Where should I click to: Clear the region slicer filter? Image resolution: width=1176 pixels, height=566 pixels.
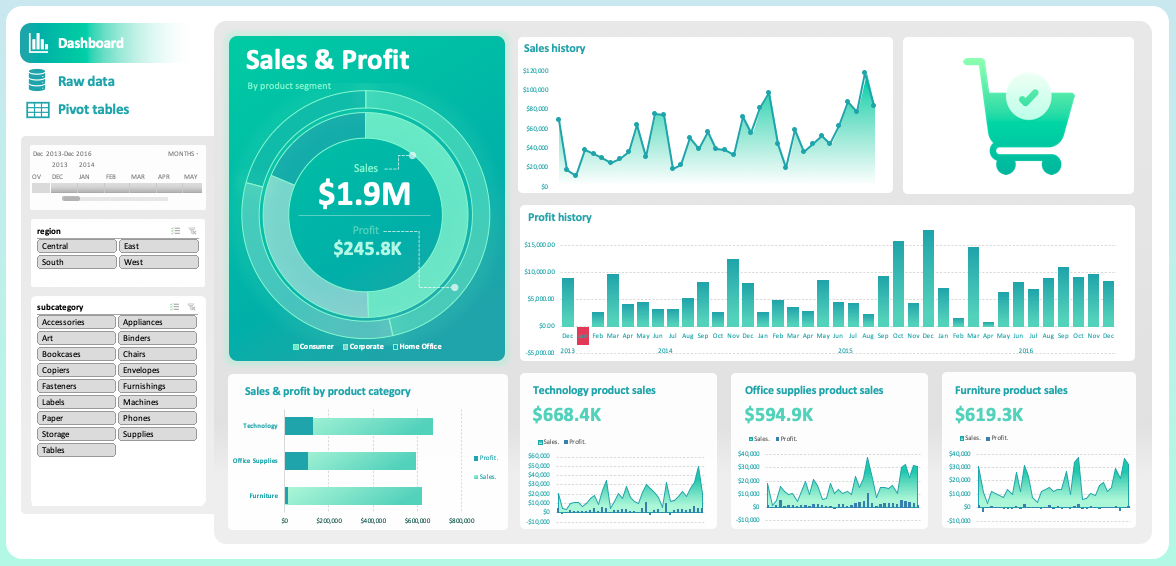point(193,231)
